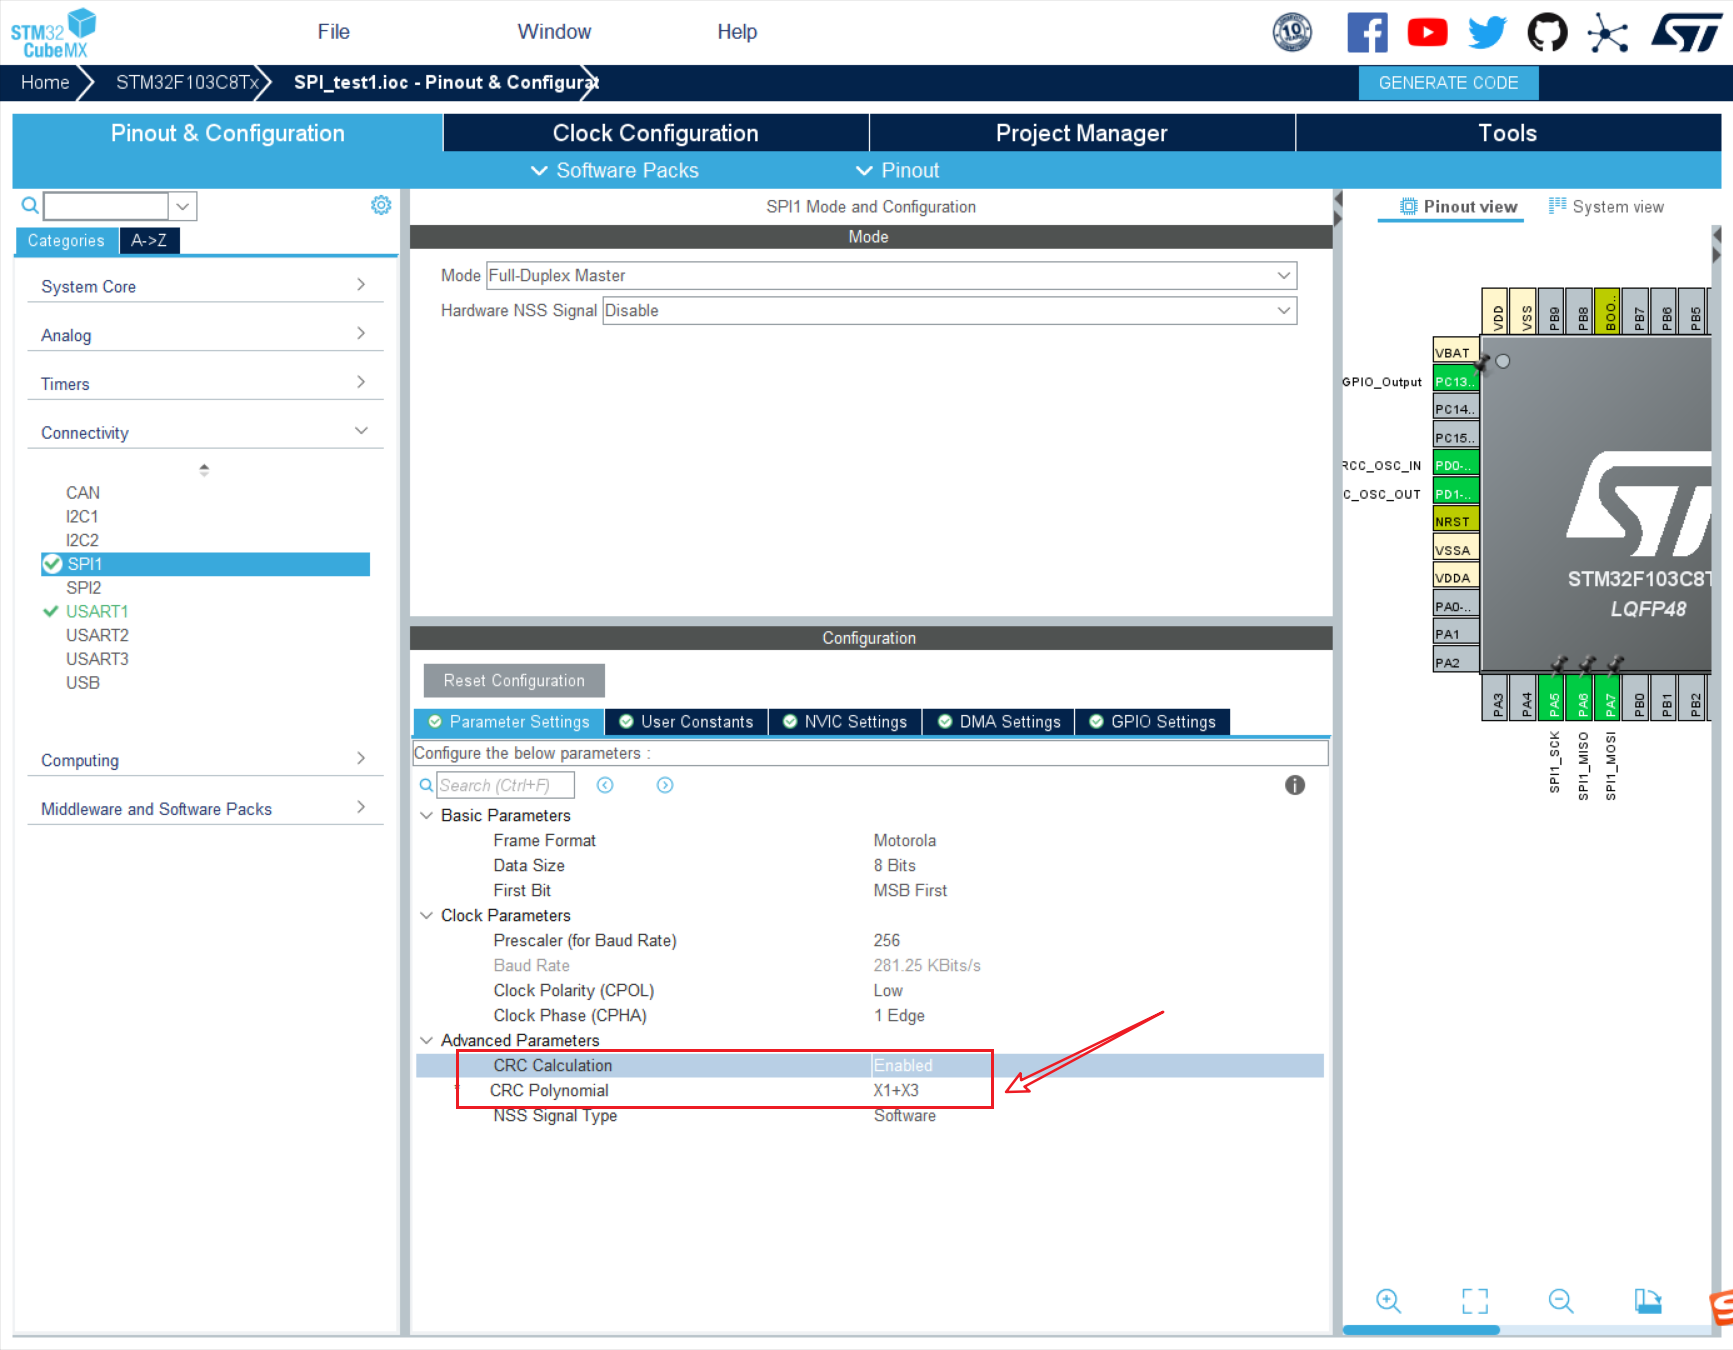Expand the System Core category

[204, 286]
